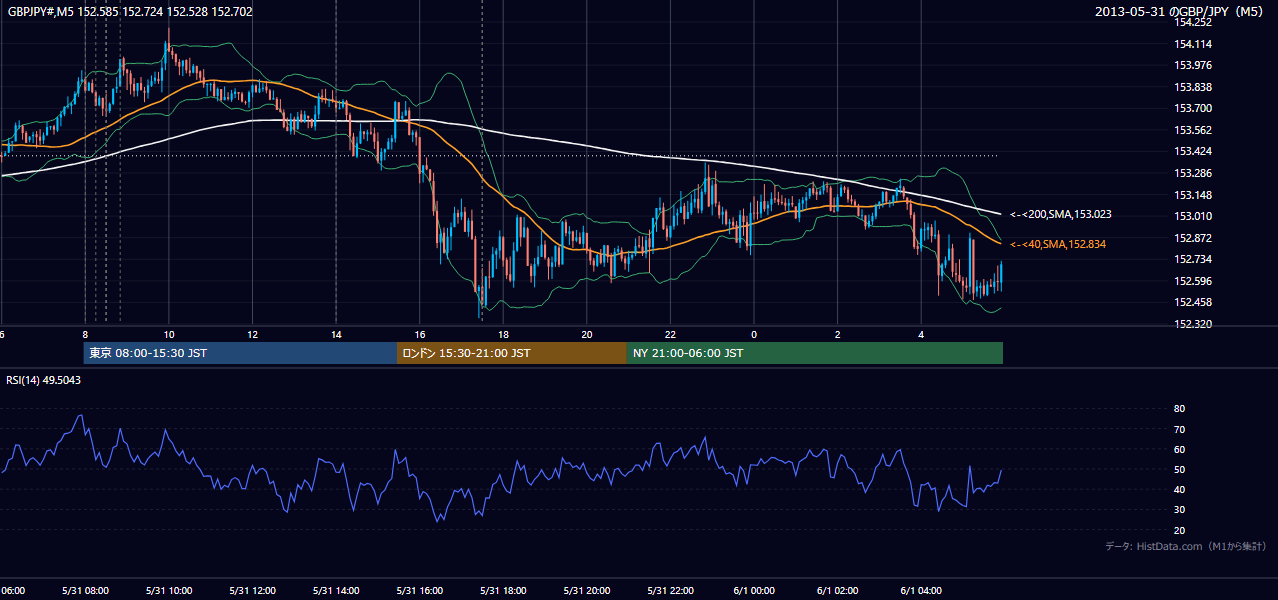The width and height of the screenshot is (1278, 600).
Task: Click hour tick 14 under price chart
Action: point(336,334)
